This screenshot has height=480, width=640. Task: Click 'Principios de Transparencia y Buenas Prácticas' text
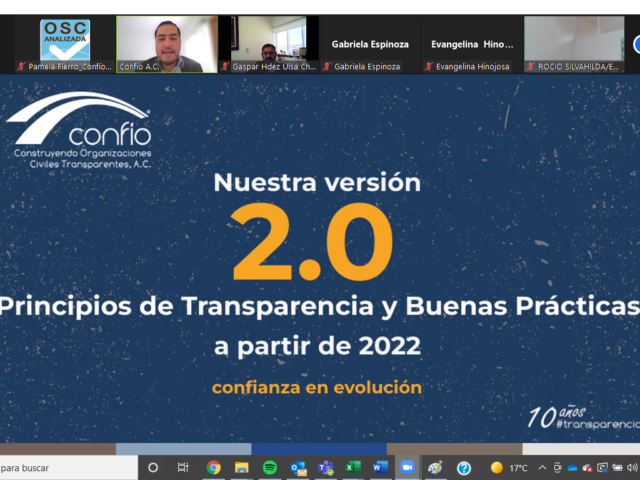[320, 307]
